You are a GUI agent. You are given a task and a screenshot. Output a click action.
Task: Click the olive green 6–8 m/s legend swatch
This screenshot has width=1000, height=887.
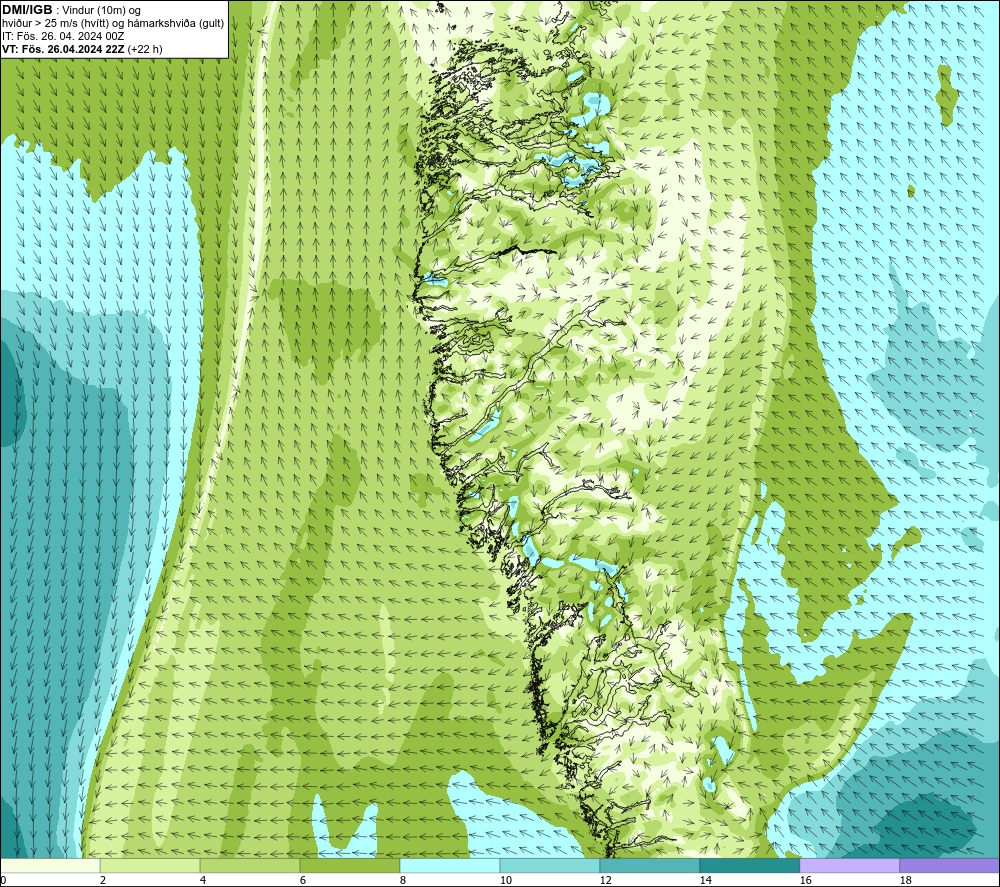coord(349,865)
